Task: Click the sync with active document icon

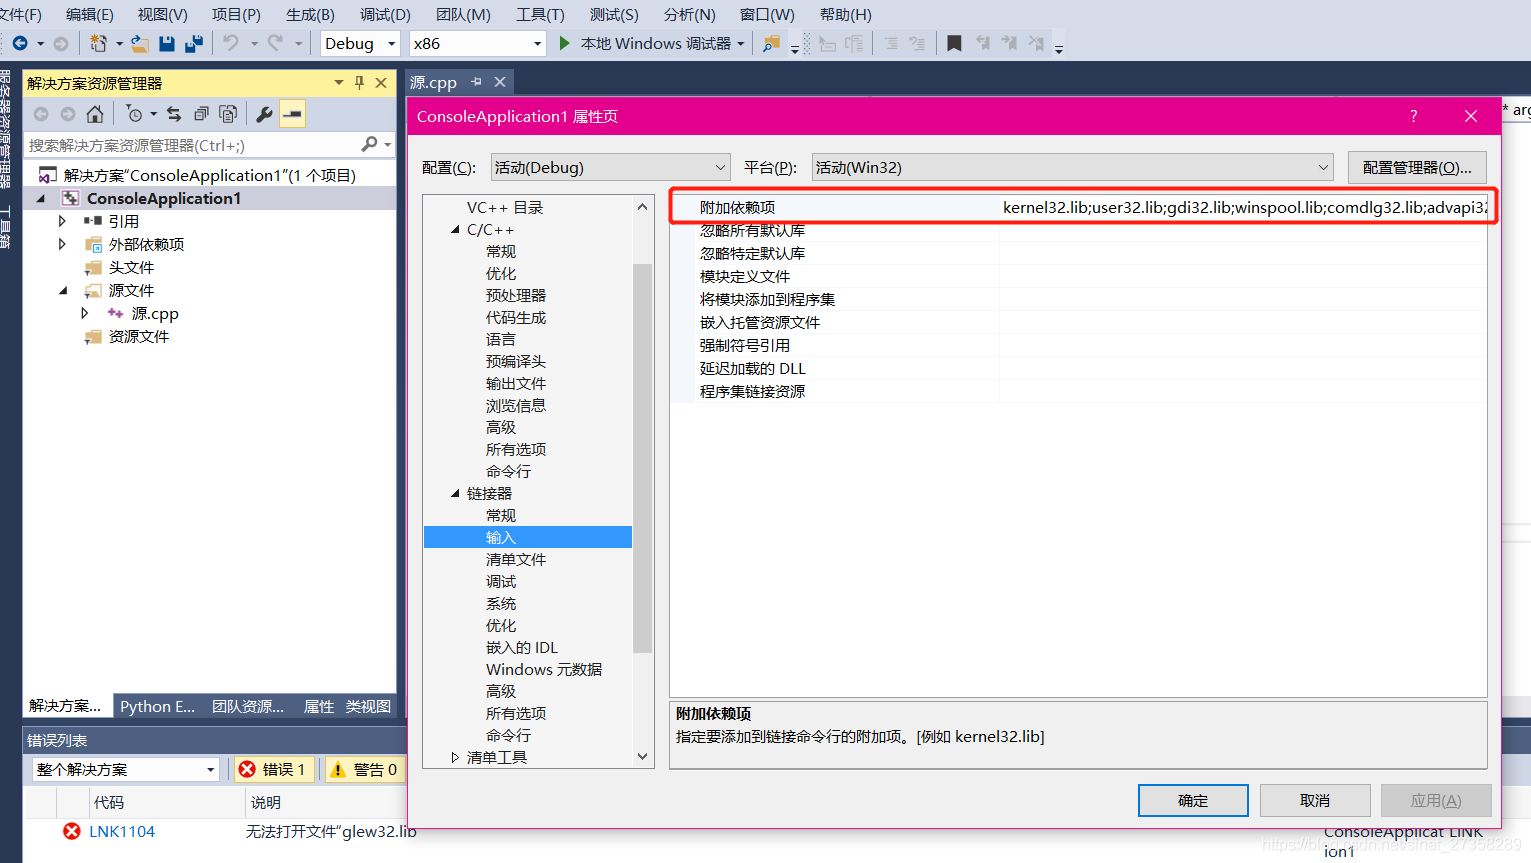Action: pos(174,114)
